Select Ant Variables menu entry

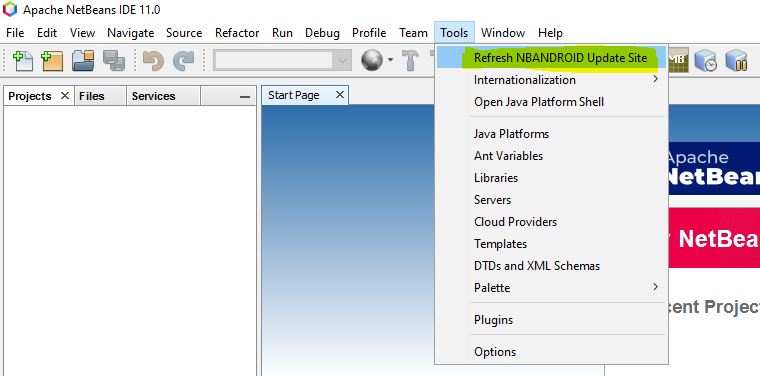(x=552, y=156)
